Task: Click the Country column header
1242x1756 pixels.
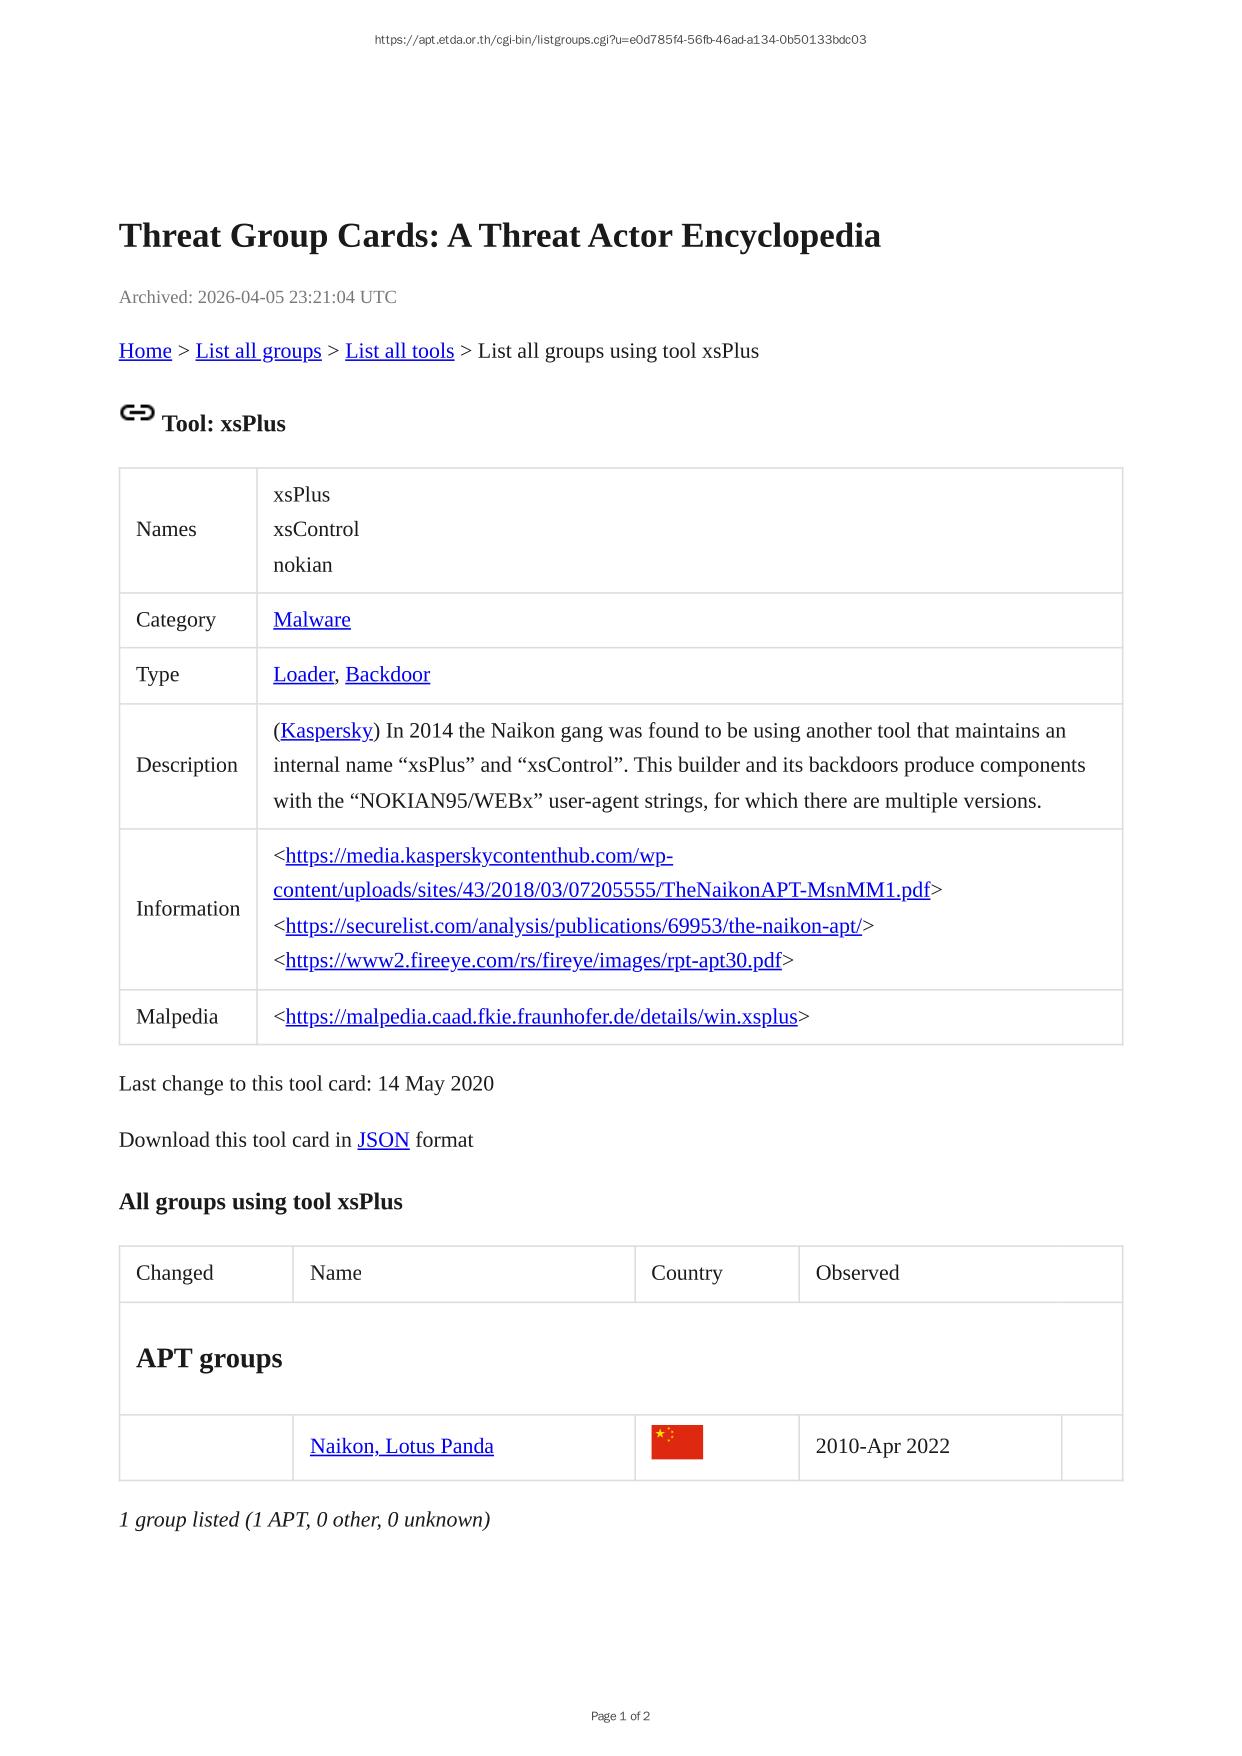Action: coord(686,1273)
